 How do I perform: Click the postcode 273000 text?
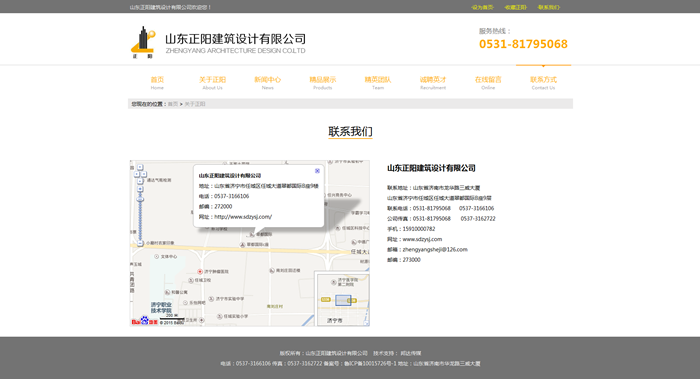coord(411,260)
